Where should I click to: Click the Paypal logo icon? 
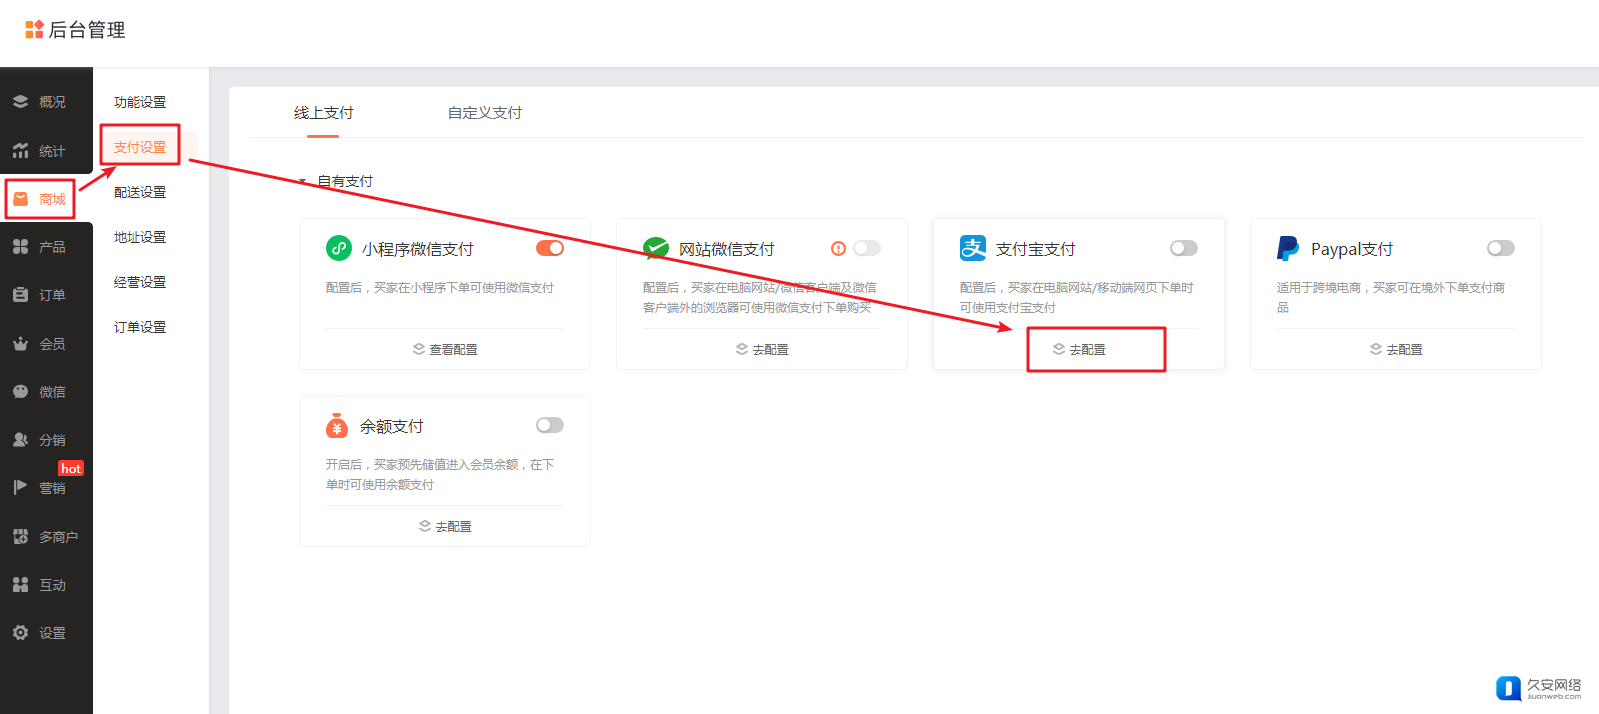pyautogui.click(x=1287, y=248)
